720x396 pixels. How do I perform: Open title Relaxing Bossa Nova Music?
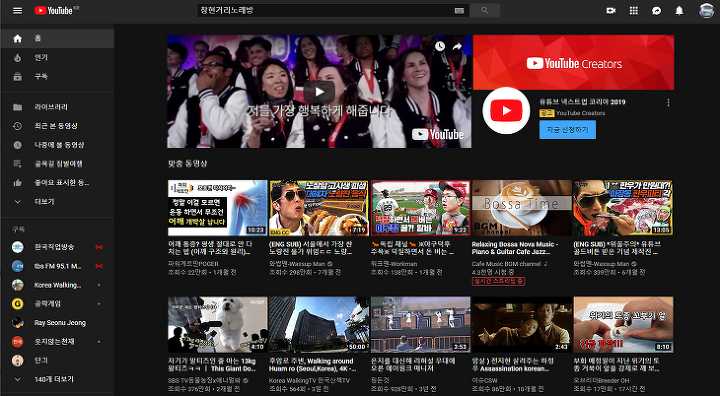point(515,248)
